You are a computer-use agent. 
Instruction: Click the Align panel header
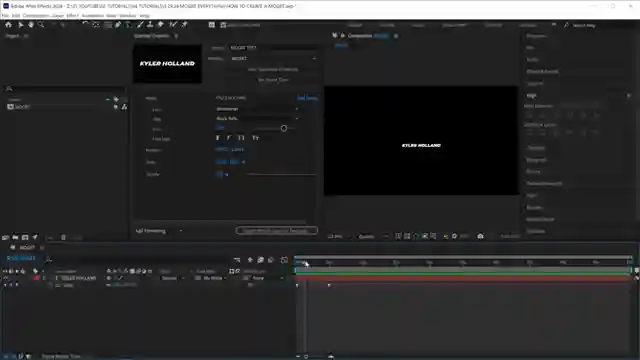pyautogui.click(x=531, y=96)
